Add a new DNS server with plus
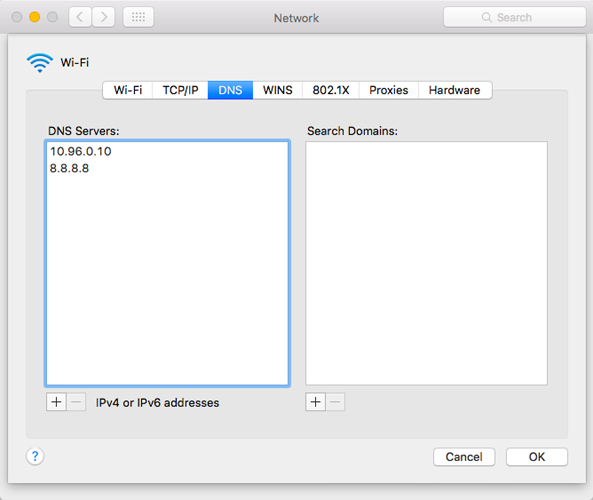The width and height of the screenshot is (593, 500). 56,402
